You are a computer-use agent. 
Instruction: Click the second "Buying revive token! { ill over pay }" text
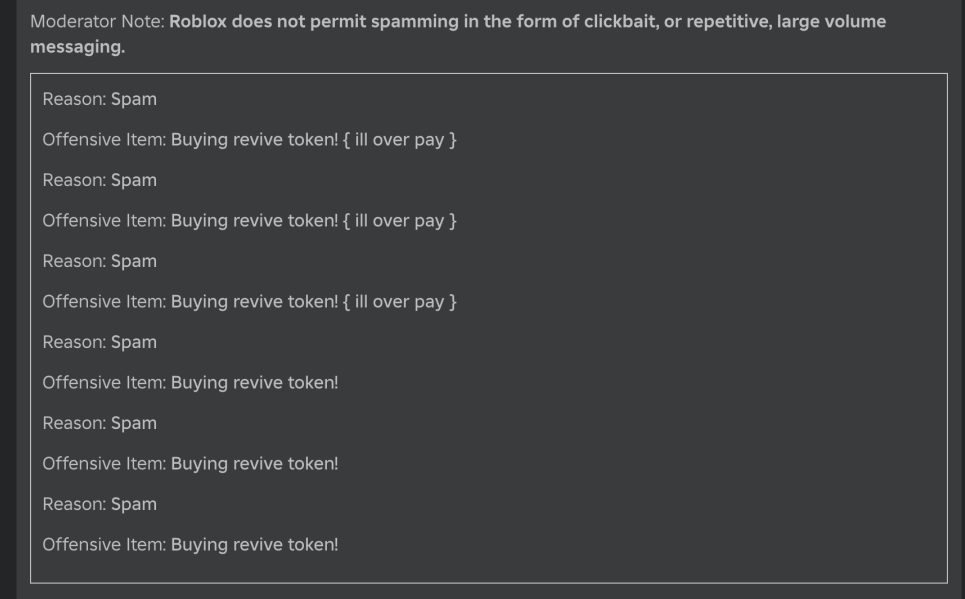pyautogui.click(x=313, y=221)
